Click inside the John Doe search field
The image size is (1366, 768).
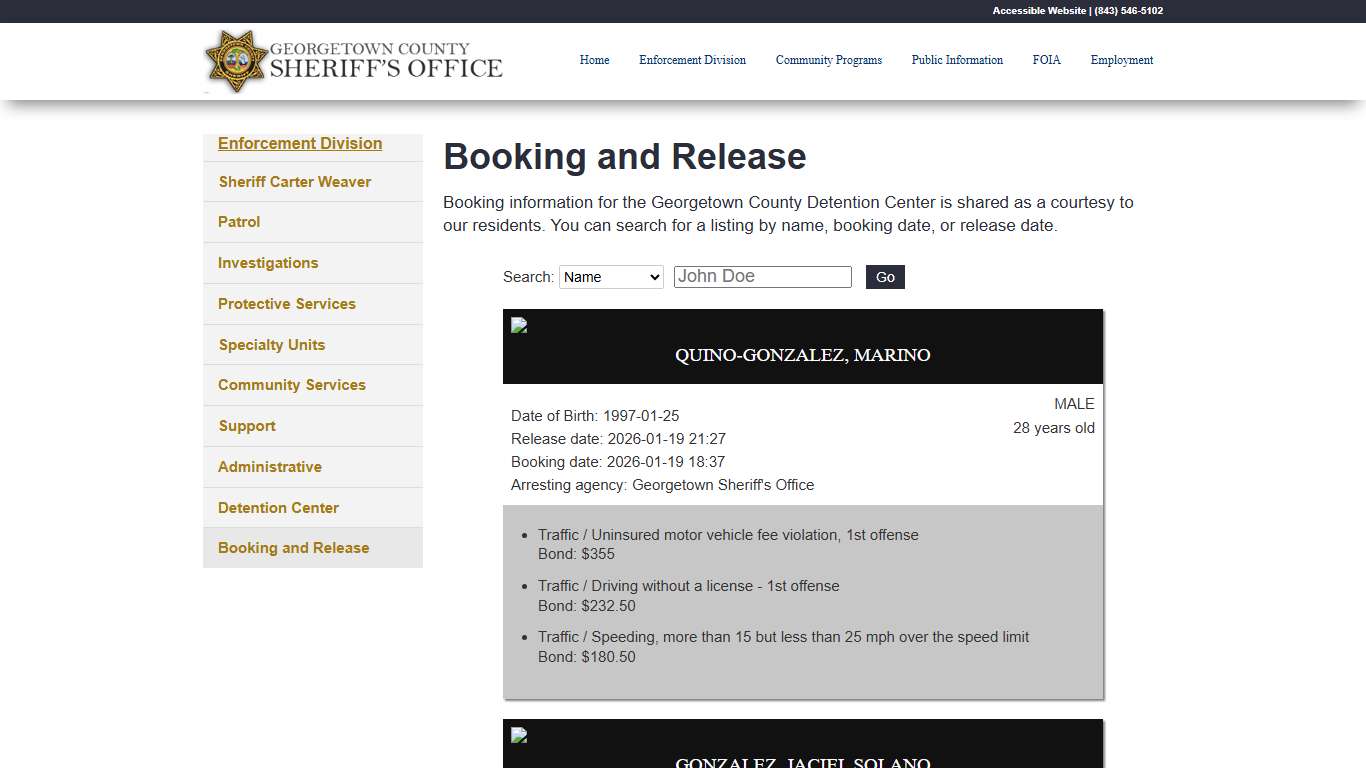pyautogui.click(x=762, y=276)
